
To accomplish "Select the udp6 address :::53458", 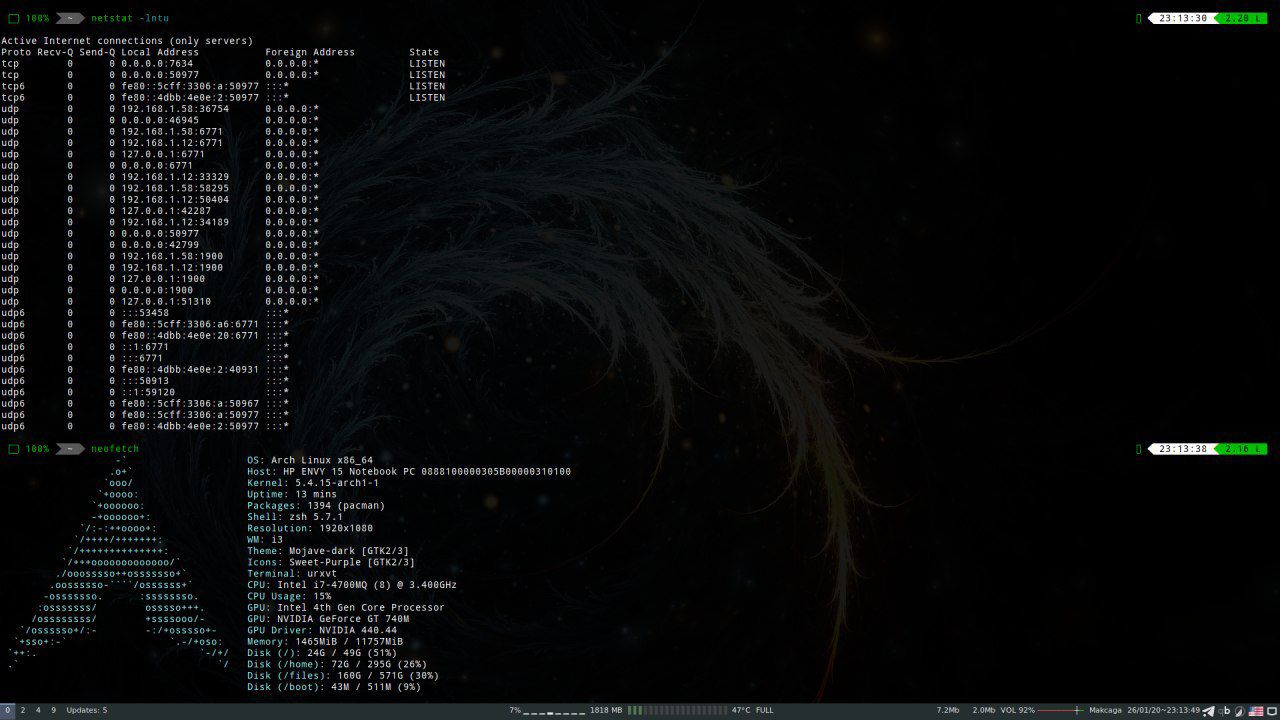I will [x=145, y=313].
